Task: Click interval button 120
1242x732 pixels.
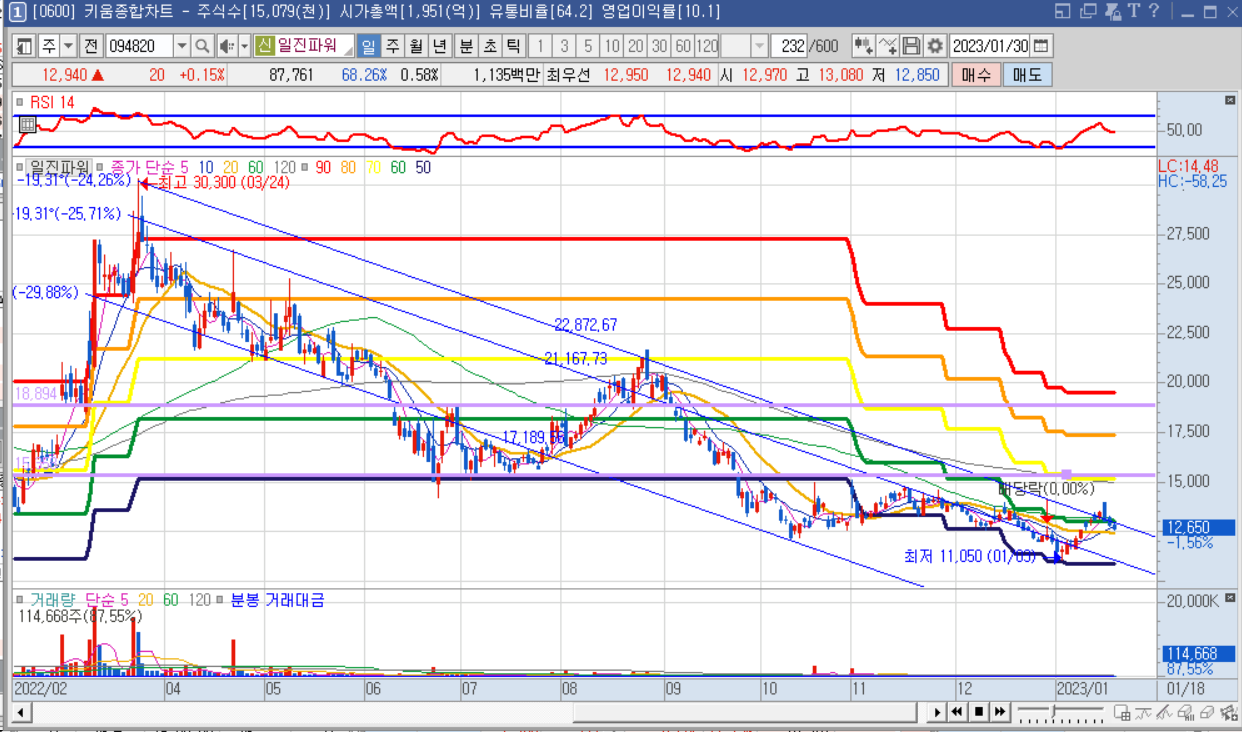Action: [x=707, y=46]
